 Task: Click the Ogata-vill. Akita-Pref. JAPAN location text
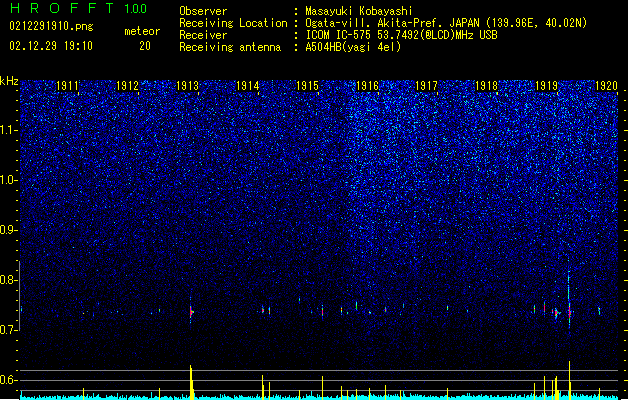coord(446,23)
